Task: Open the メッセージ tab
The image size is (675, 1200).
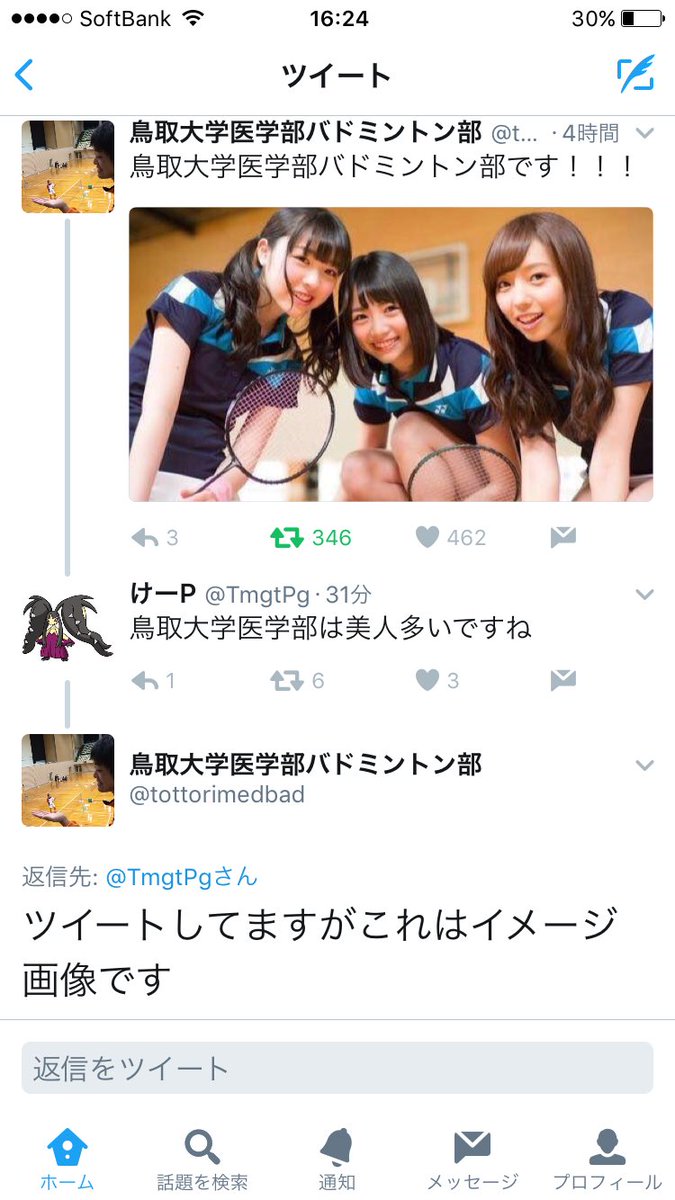Action: pos(472,1160)
